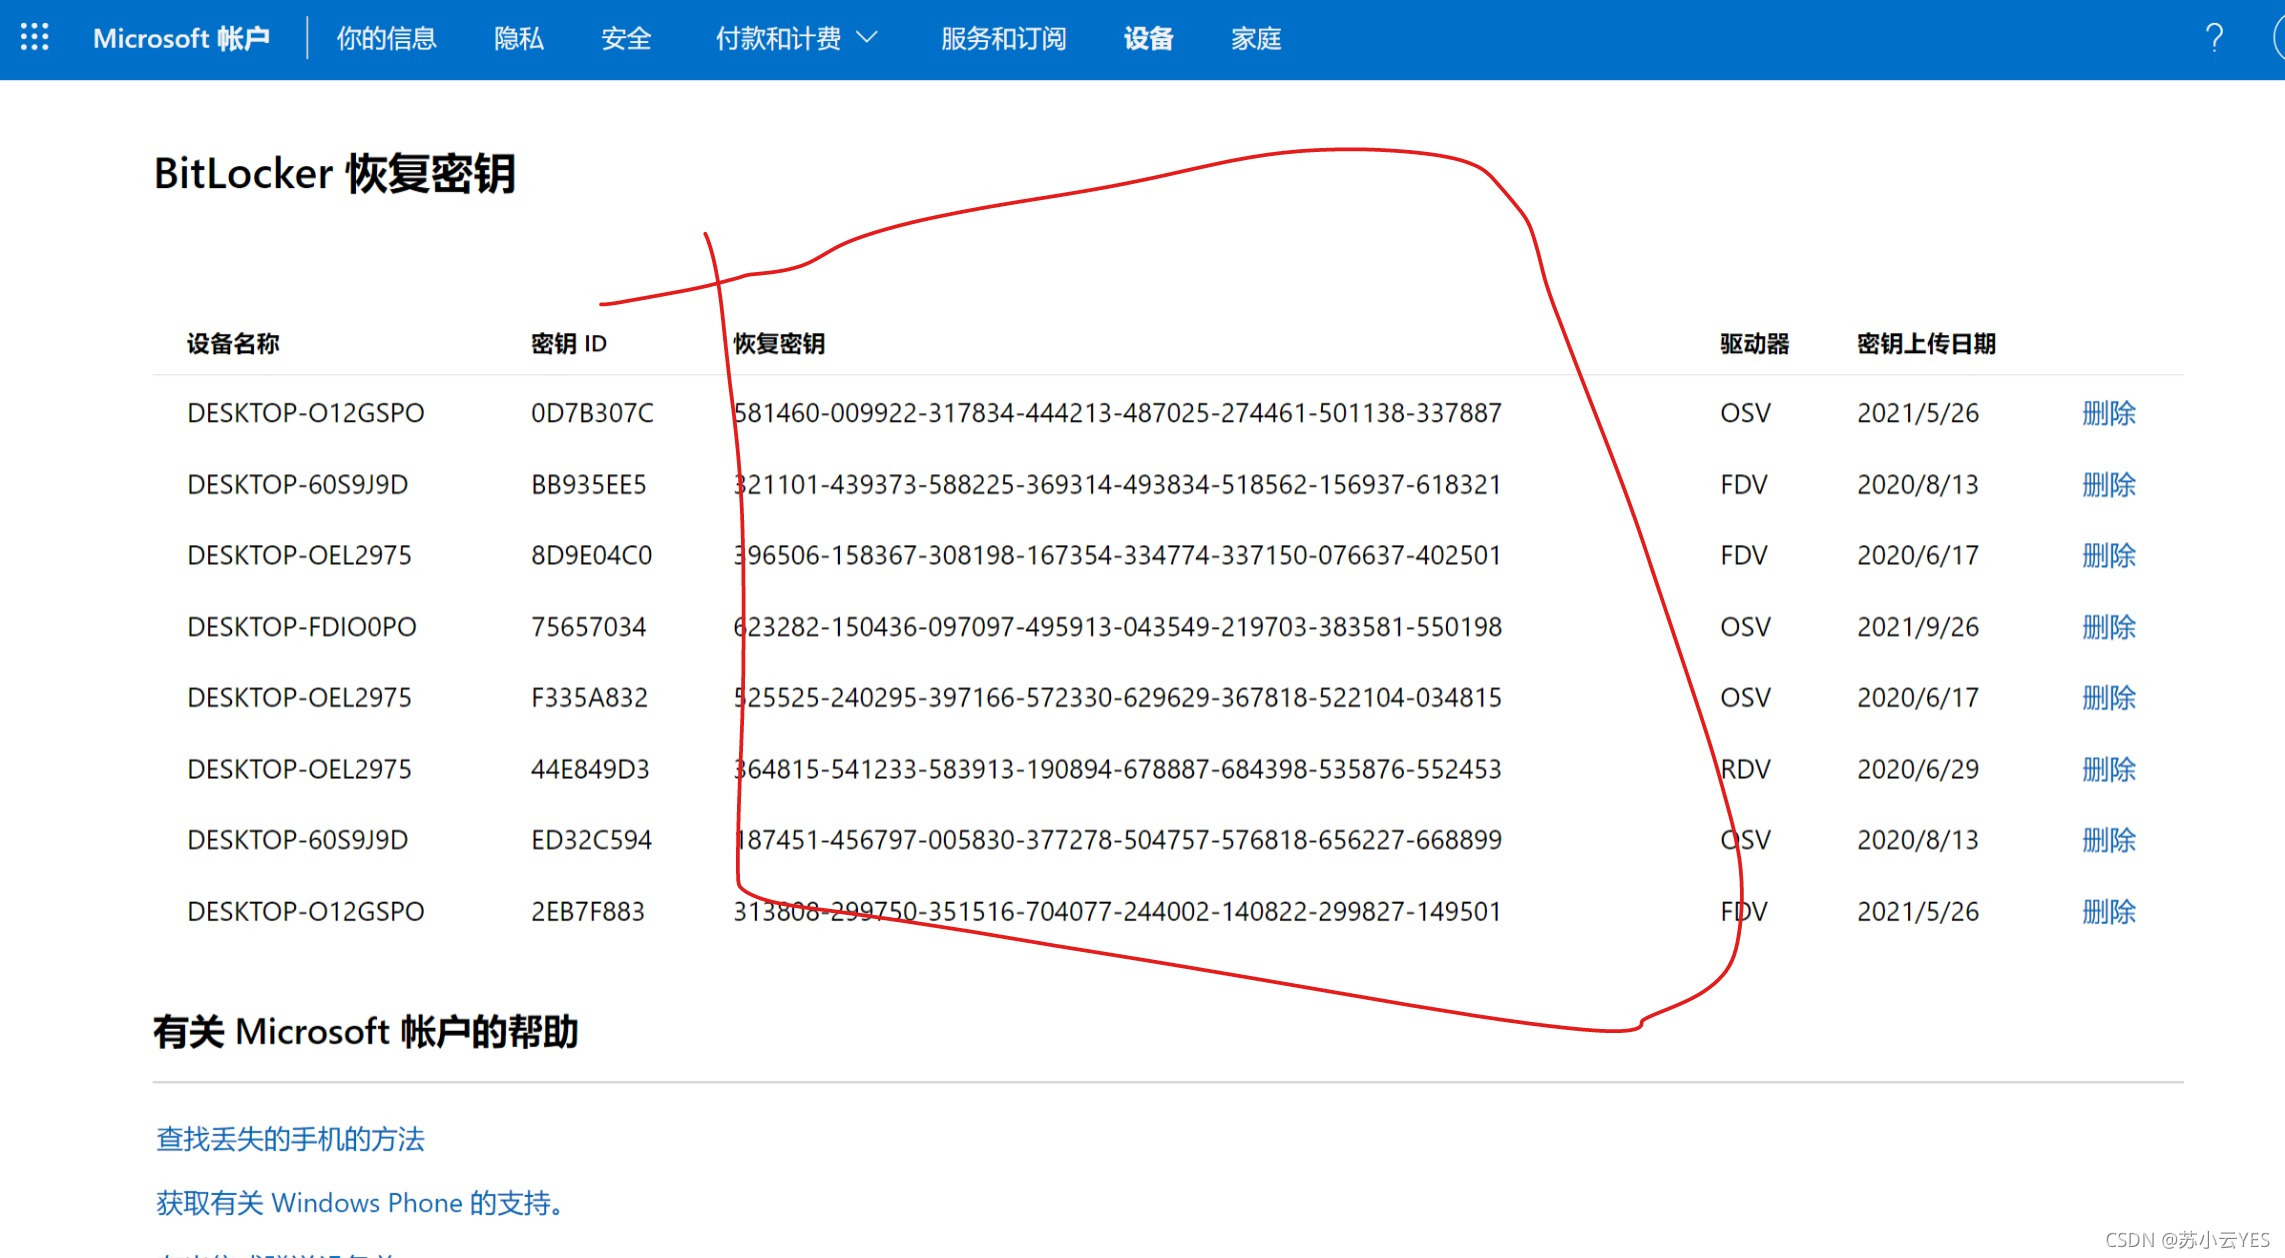
Task: Delete the RDV key dated 2020/6/29
Action: tap(2108, 770)
